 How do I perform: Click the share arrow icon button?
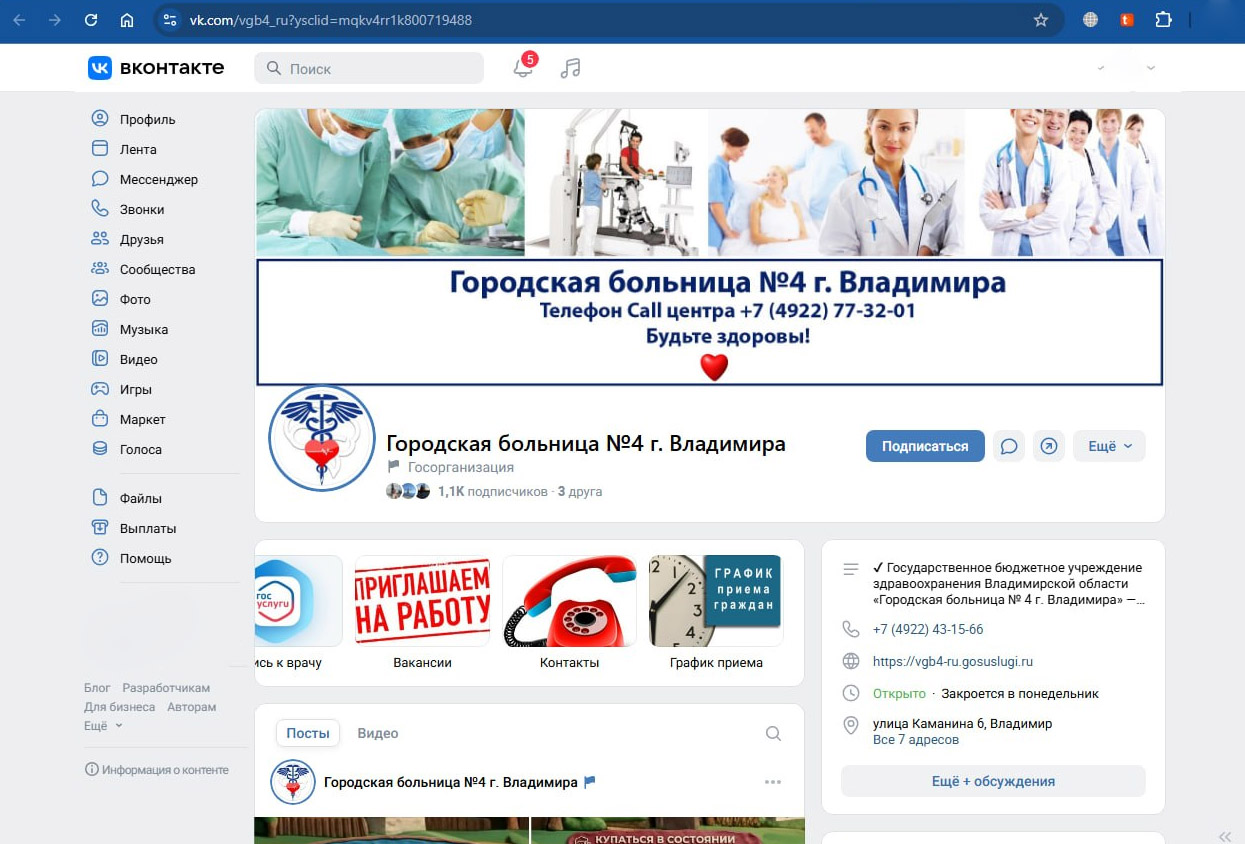[1048, 446]
